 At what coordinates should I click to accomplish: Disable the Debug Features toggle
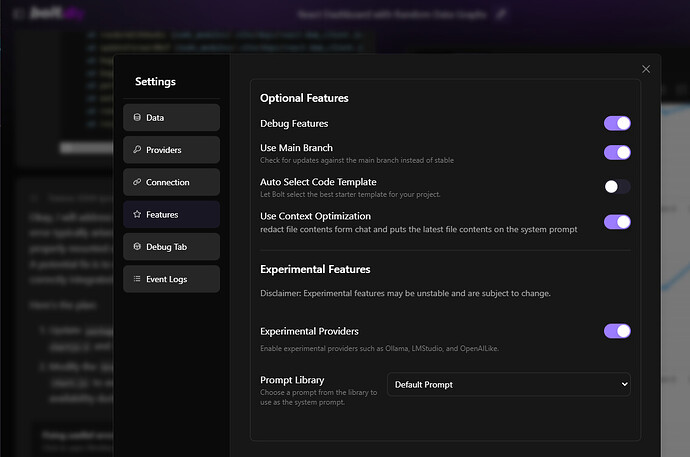[x=617, y=124]
